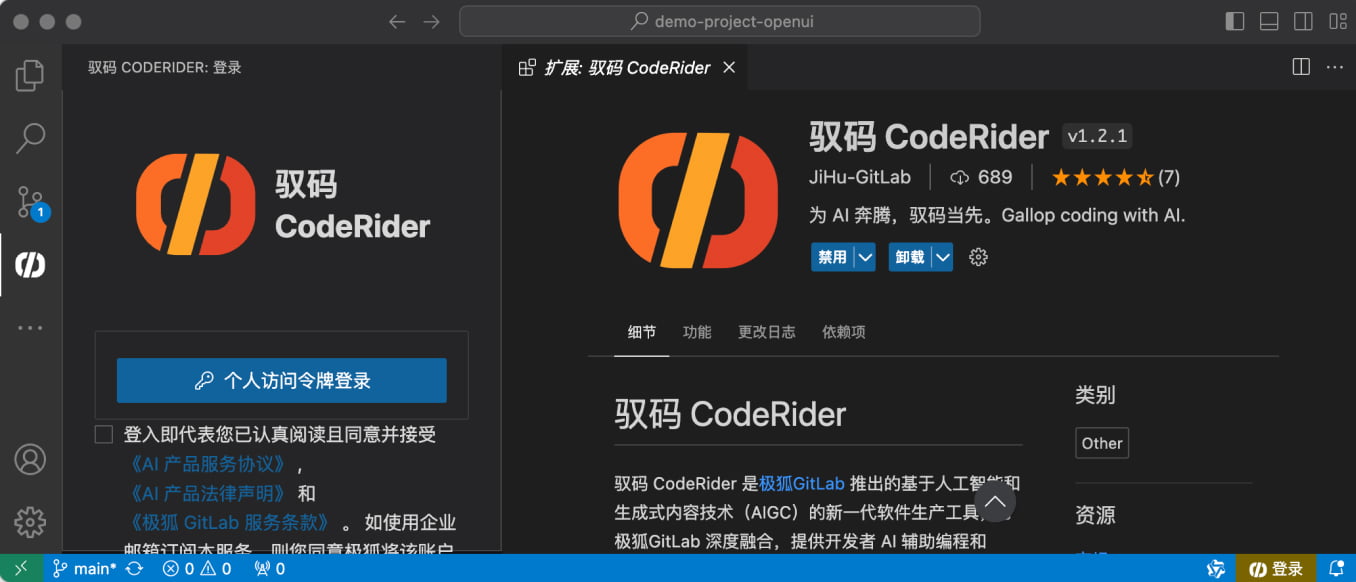Switch to the 更改日志 tab
Viewport: 1356px width, 582px height.
click(x=766, y=331)
